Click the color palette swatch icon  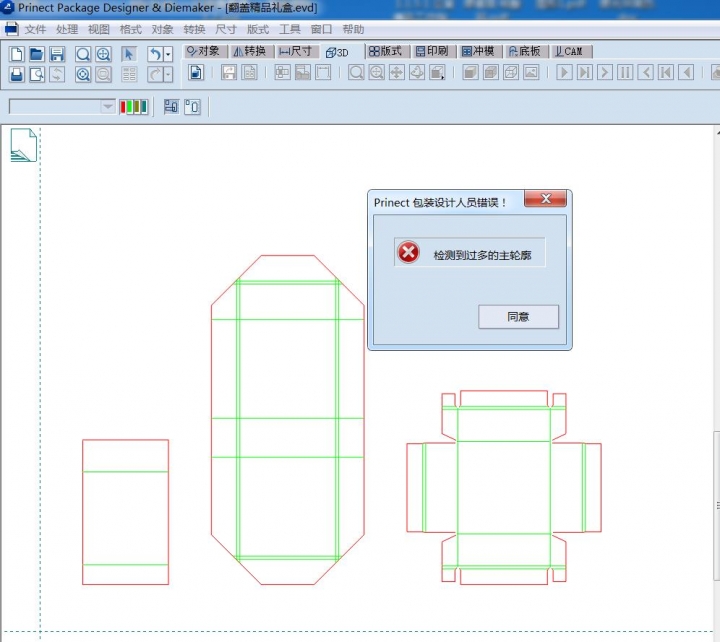click(134, 106)
